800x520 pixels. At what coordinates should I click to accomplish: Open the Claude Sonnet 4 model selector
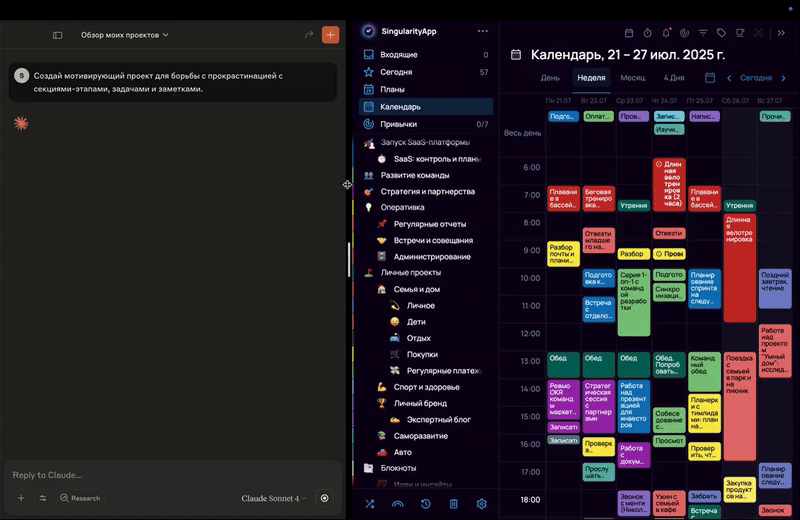point(273,498)
